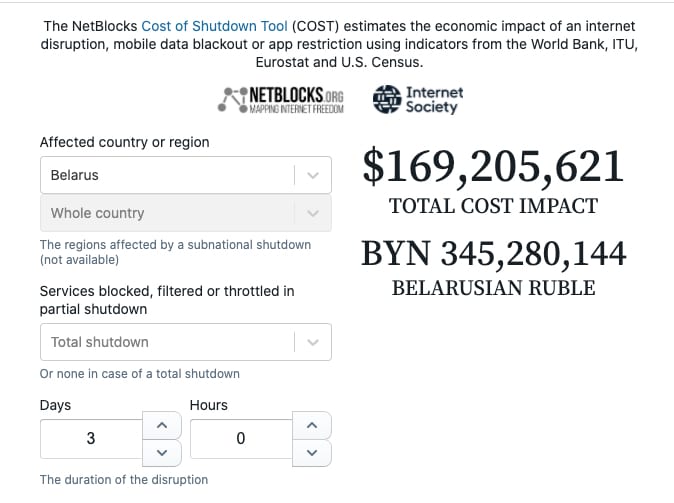Click the $169,205,621 total cost figure
The height and width of the screenshot is (503, 674).
(493, 167)
